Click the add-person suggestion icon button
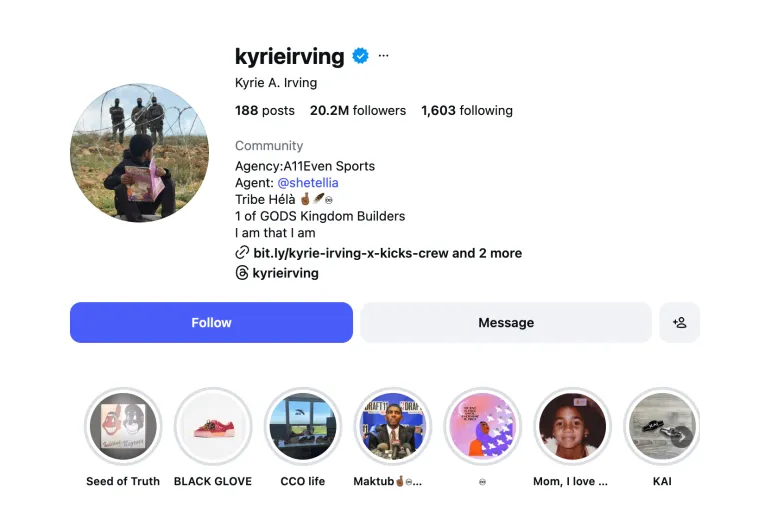The width and height of the screenshot is (770, 513). click(680, 323)
